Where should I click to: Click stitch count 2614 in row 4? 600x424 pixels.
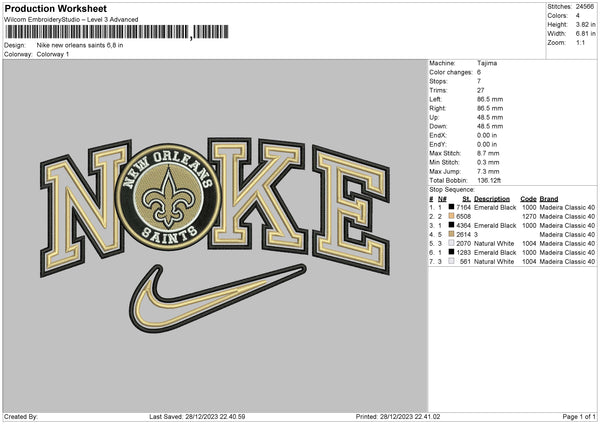463,235
